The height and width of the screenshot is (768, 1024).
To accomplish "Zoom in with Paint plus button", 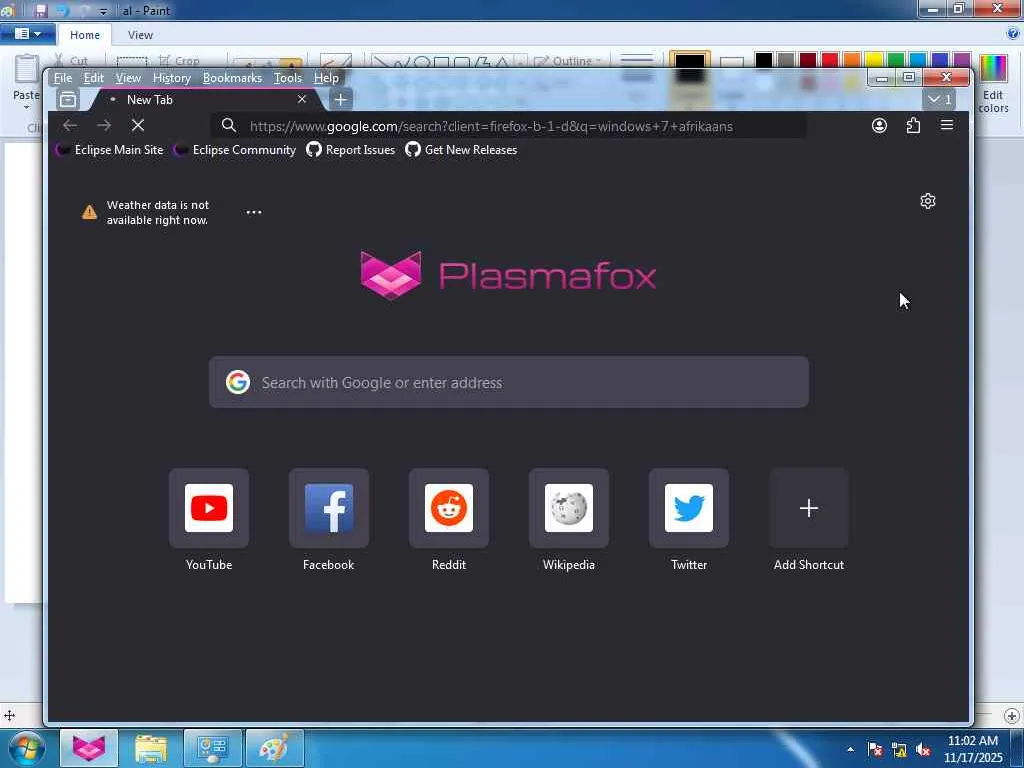I will pos(1012,716).
